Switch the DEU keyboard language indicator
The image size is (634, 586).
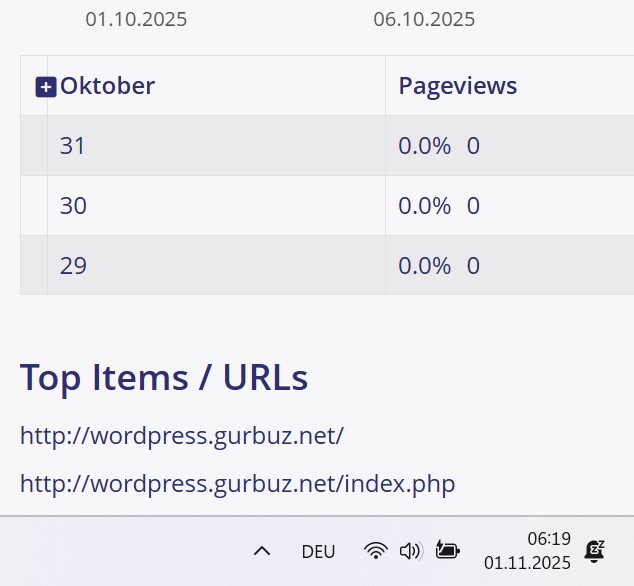(x=318, y=551)
